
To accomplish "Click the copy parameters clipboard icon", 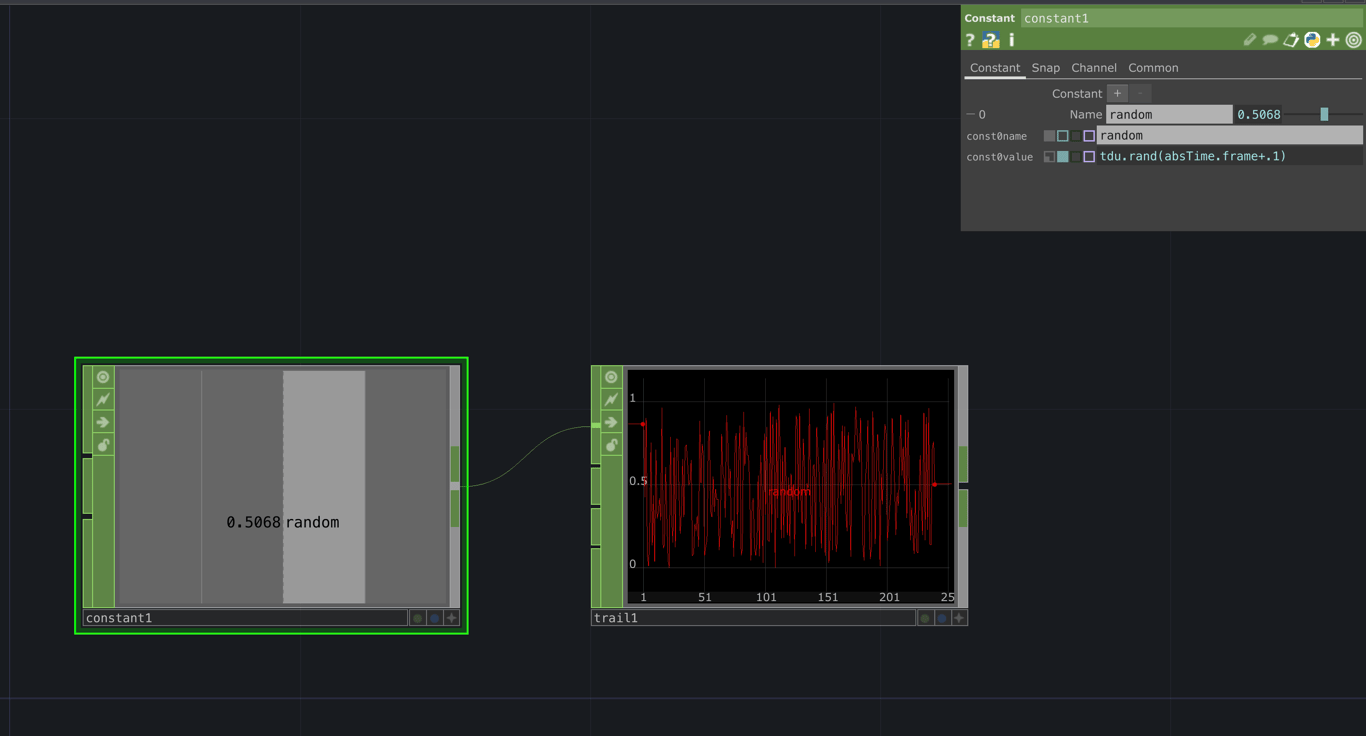I will [x=1291, y=40].
